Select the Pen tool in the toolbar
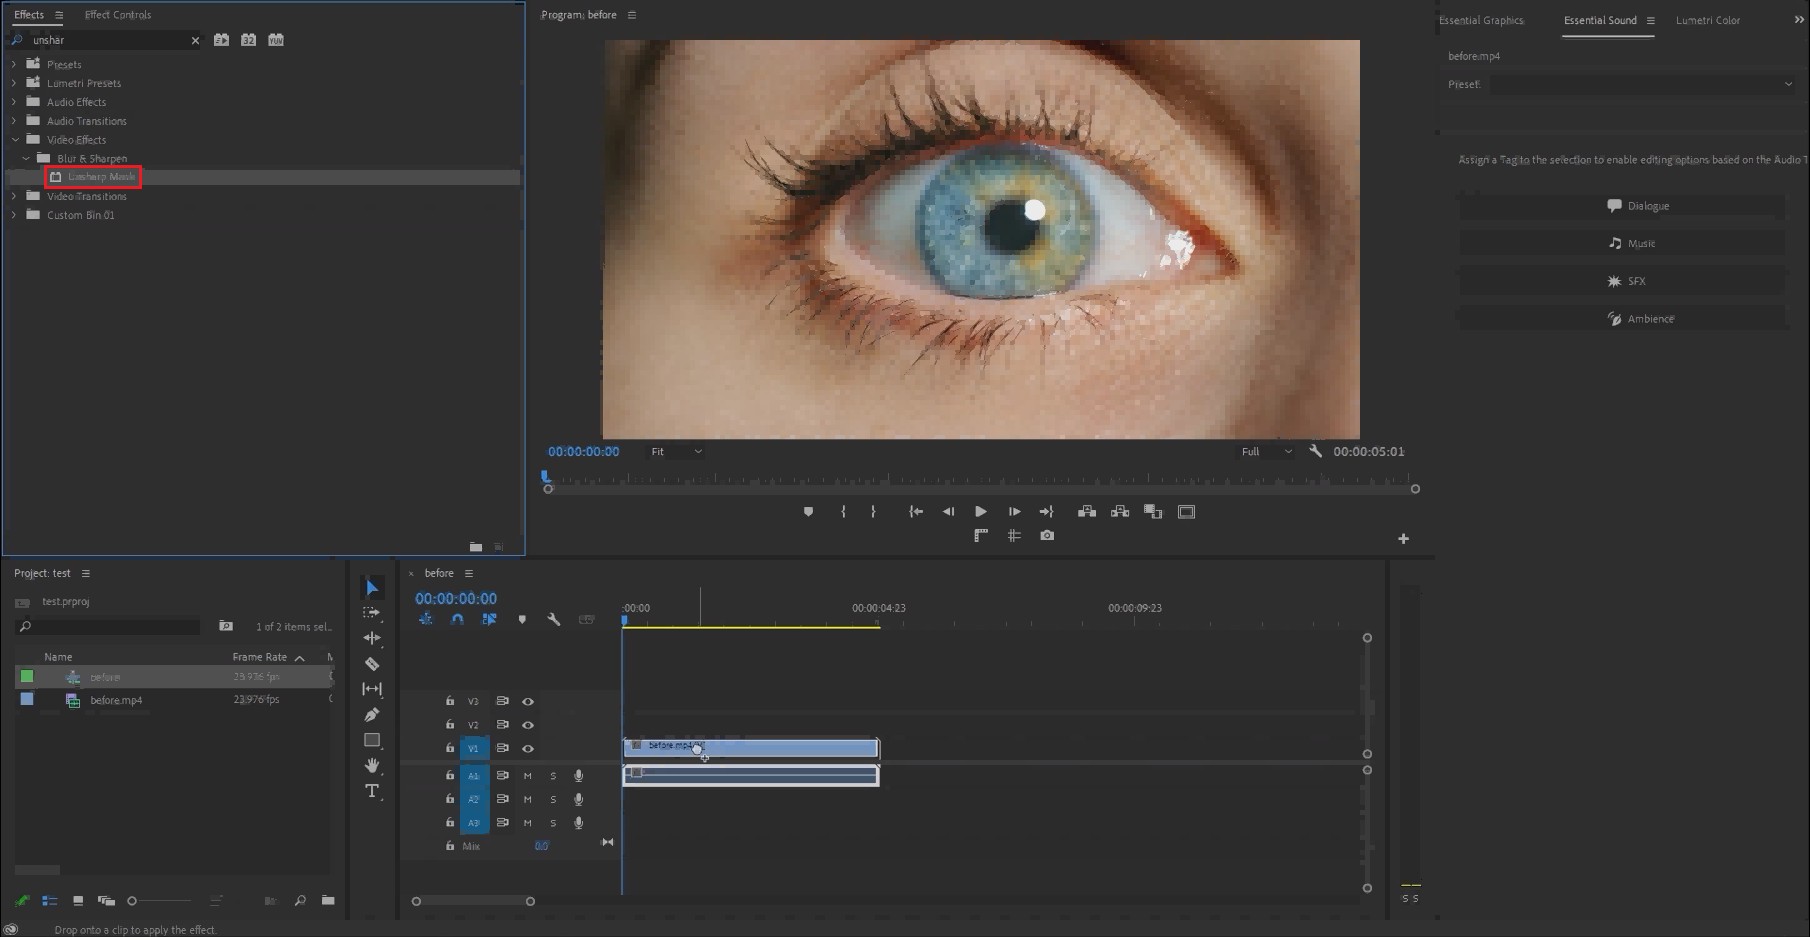 click(372, 714)
